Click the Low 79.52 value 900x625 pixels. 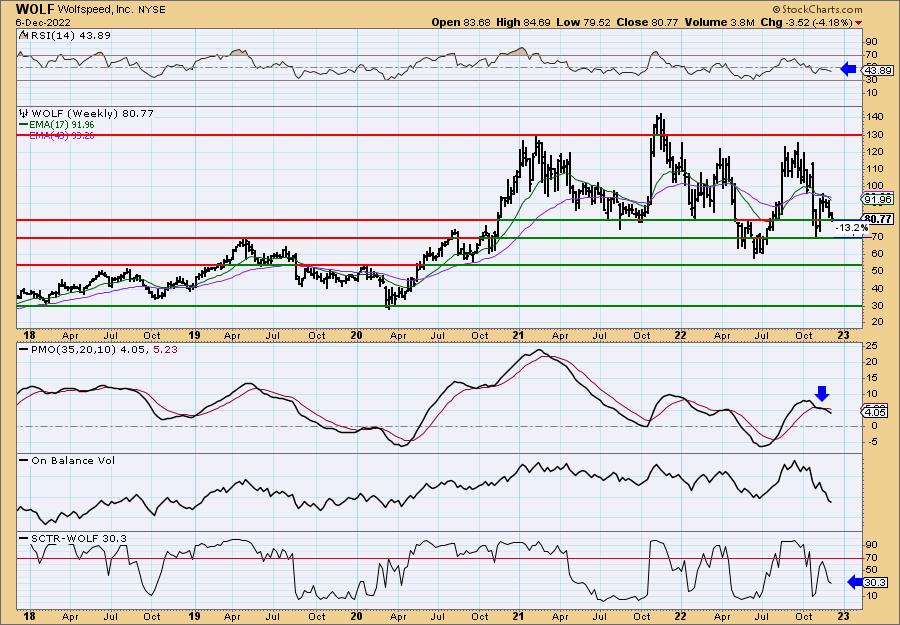coord(584,22)
